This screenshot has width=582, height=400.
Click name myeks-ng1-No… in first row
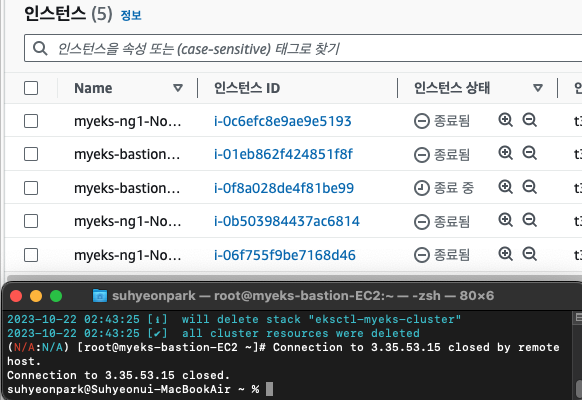(128, 121)
